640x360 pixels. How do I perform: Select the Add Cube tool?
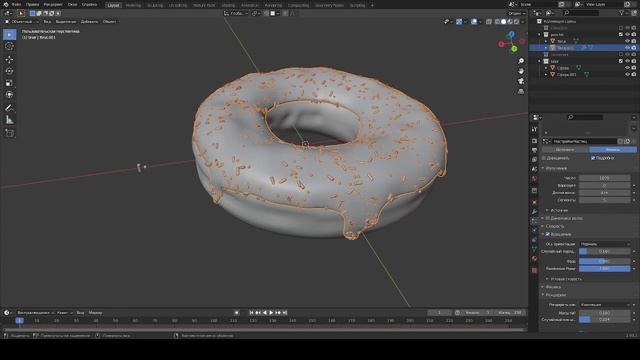coord(9,133)
